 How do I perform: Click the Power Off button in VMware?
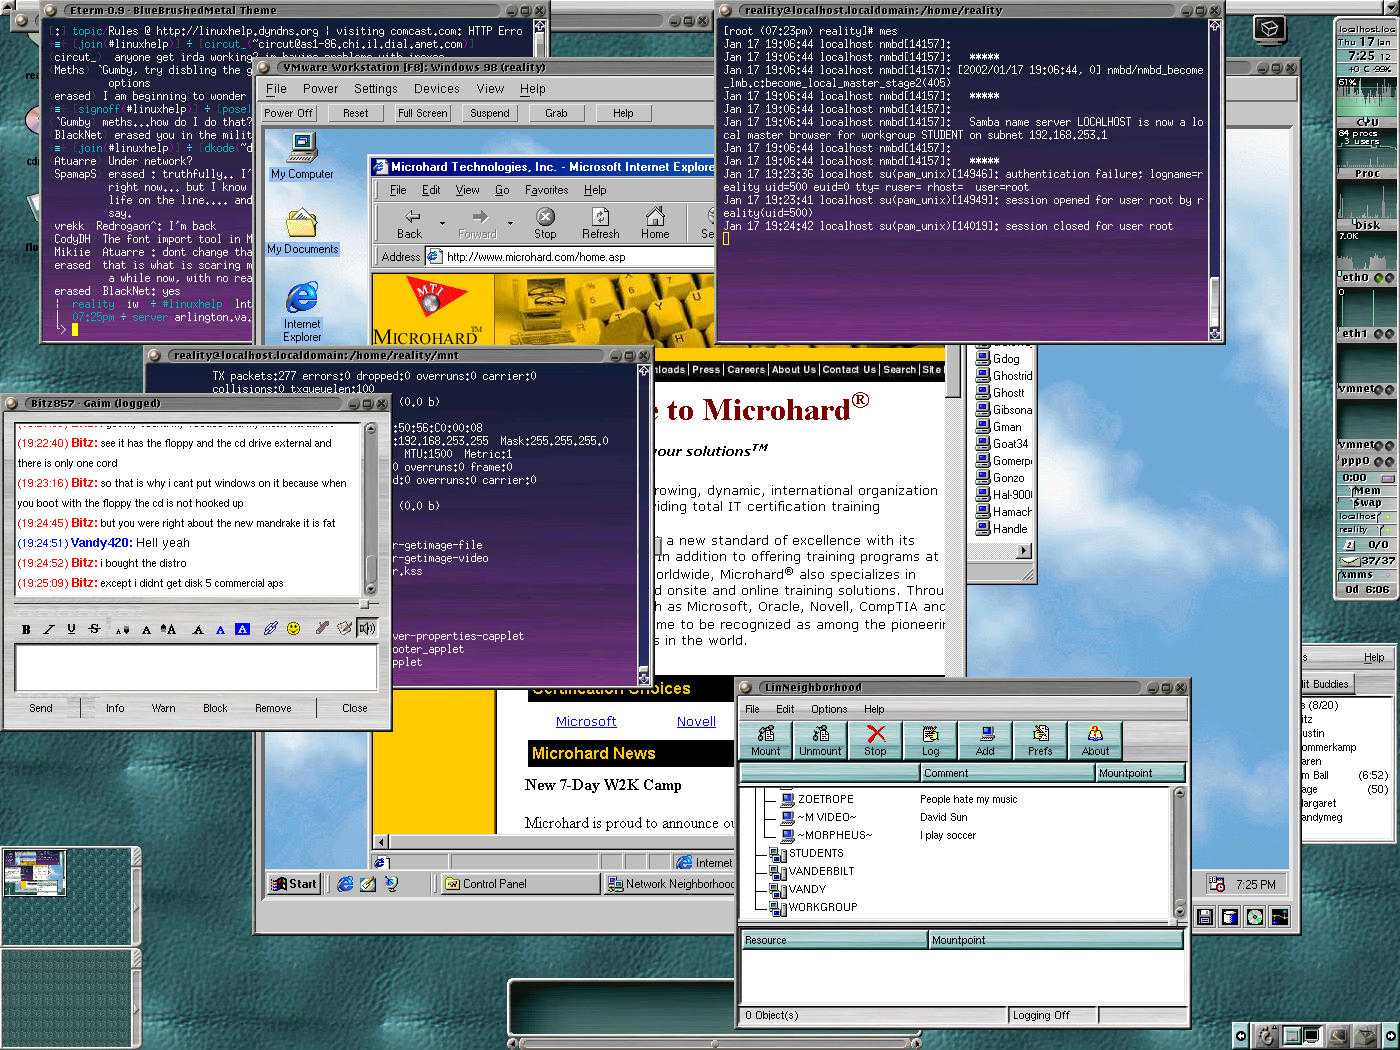coord(288,113)
